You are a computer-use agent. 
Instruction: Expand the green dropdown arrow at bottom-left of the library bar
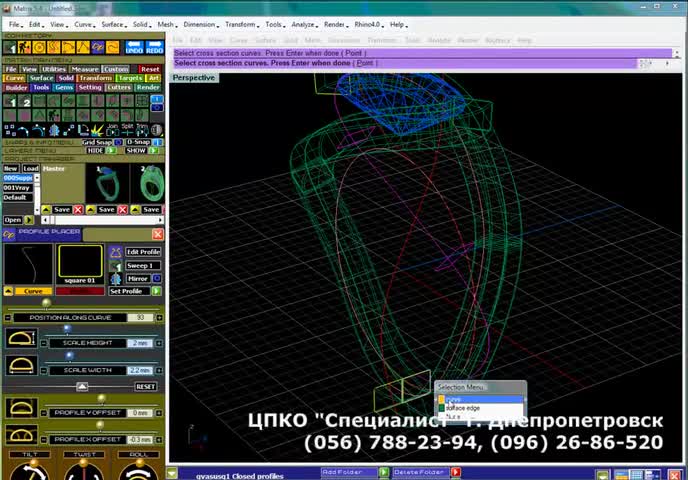pyautogui.click(x=172, y=473)
